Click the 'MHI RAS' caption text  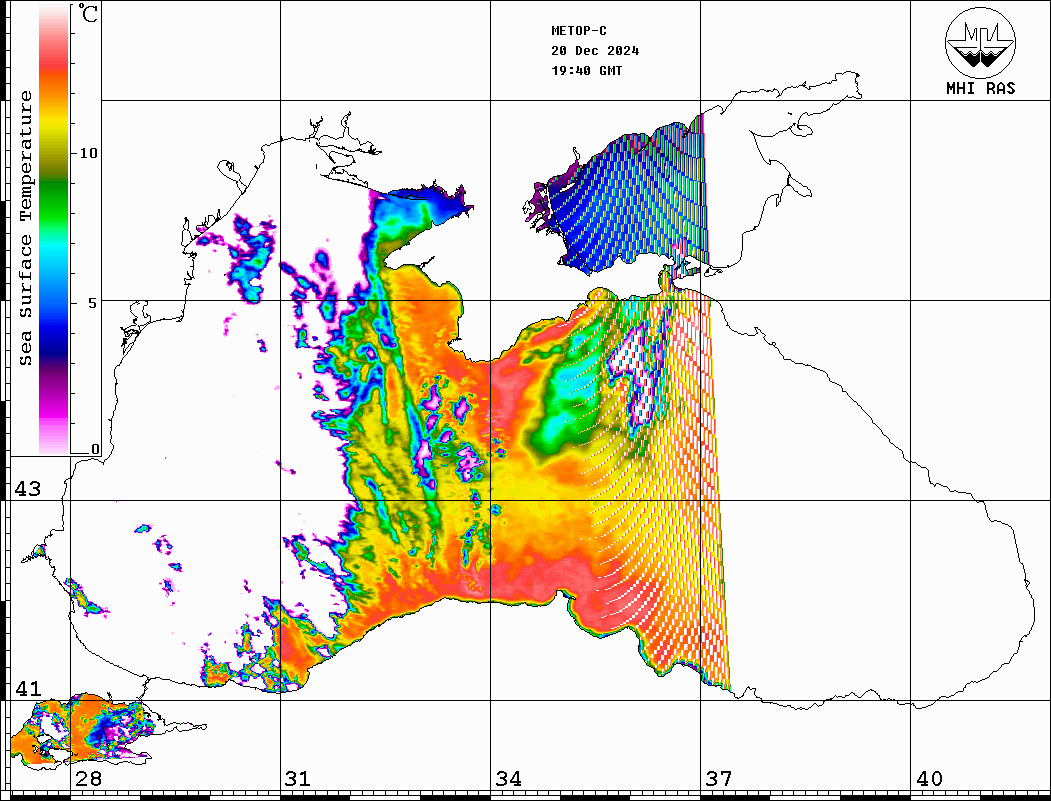(x=981, y=88)
